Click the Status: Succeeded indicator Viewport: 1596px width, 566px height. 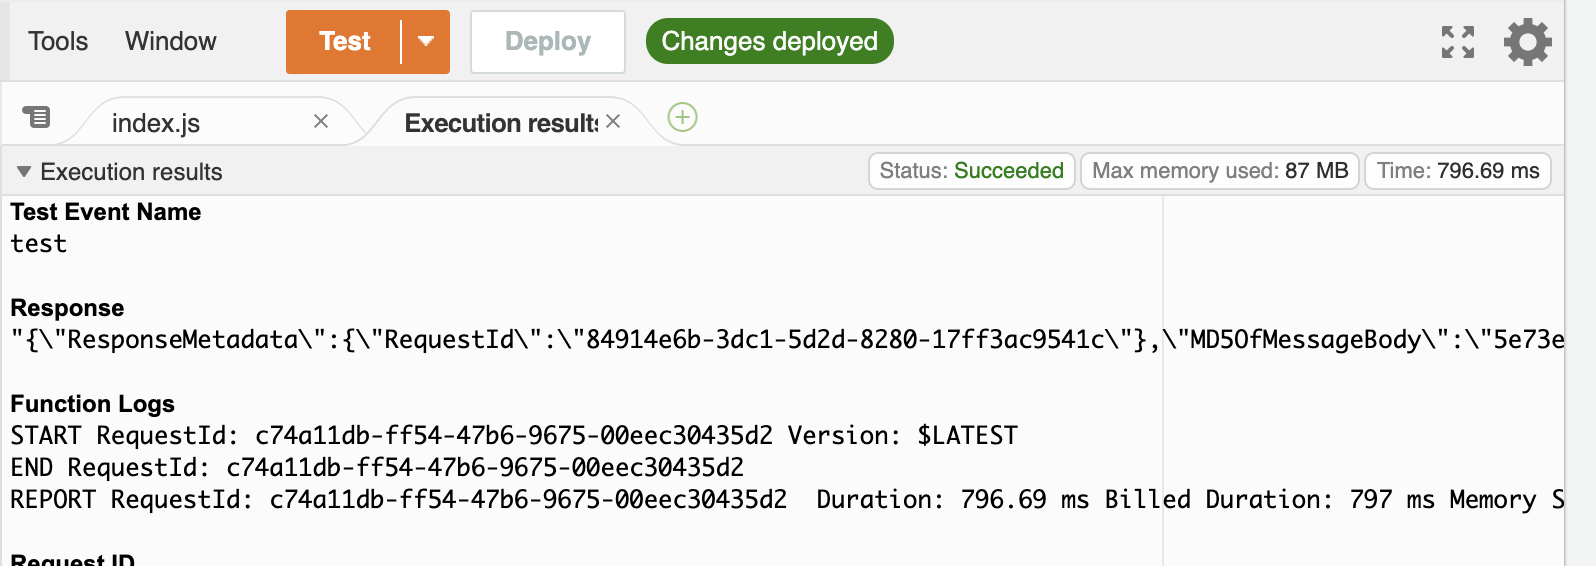click(x=972, y=171)
